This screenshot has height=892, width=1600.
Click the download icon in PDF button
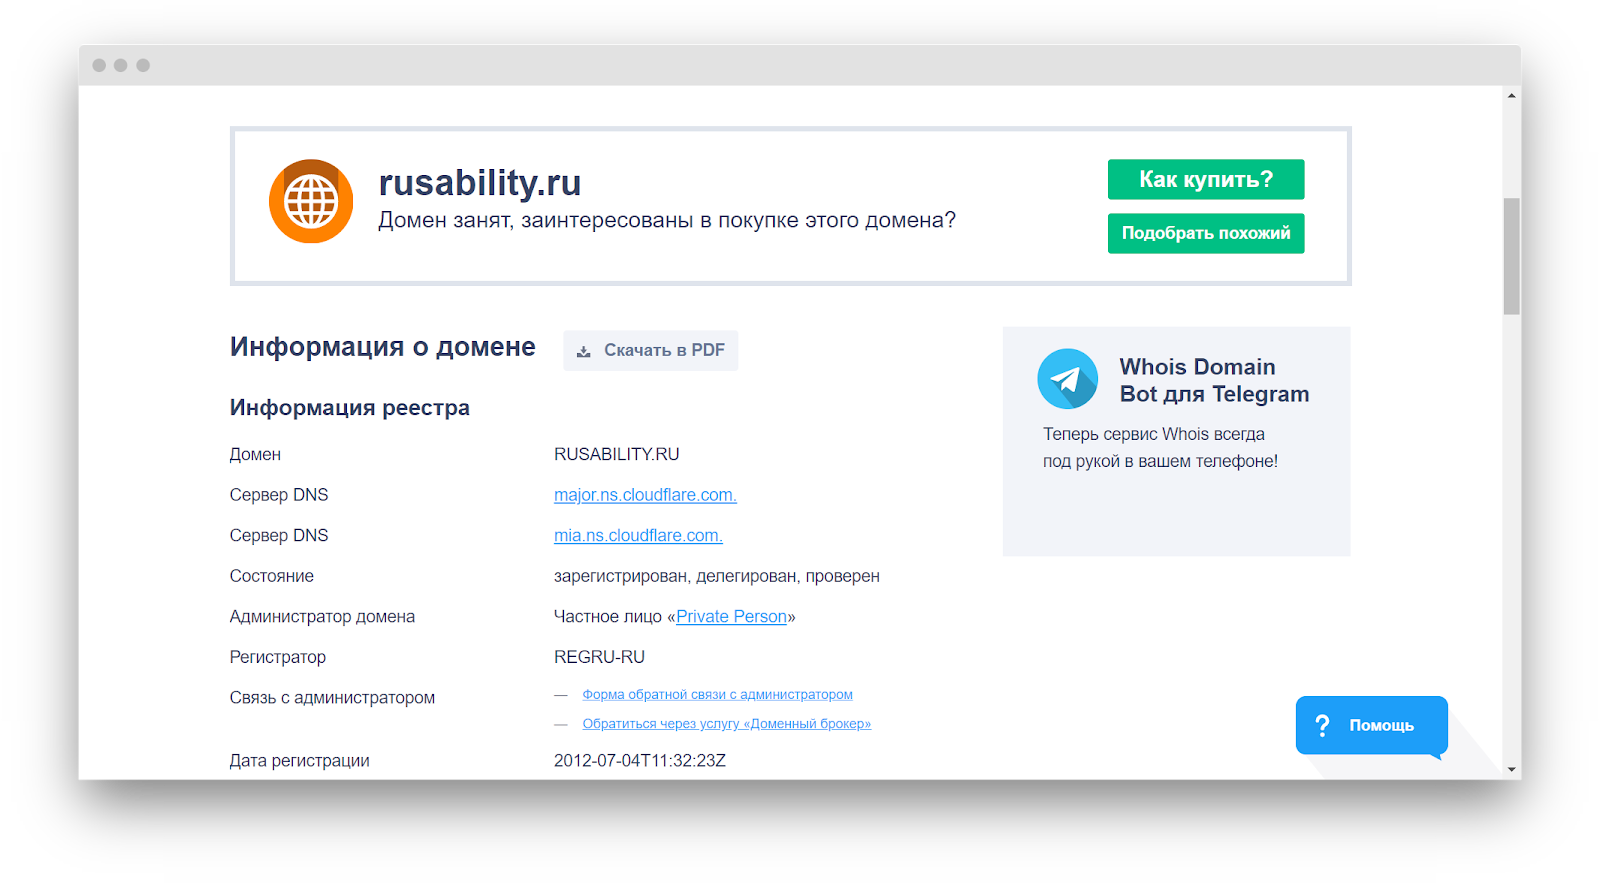[584, 351]
